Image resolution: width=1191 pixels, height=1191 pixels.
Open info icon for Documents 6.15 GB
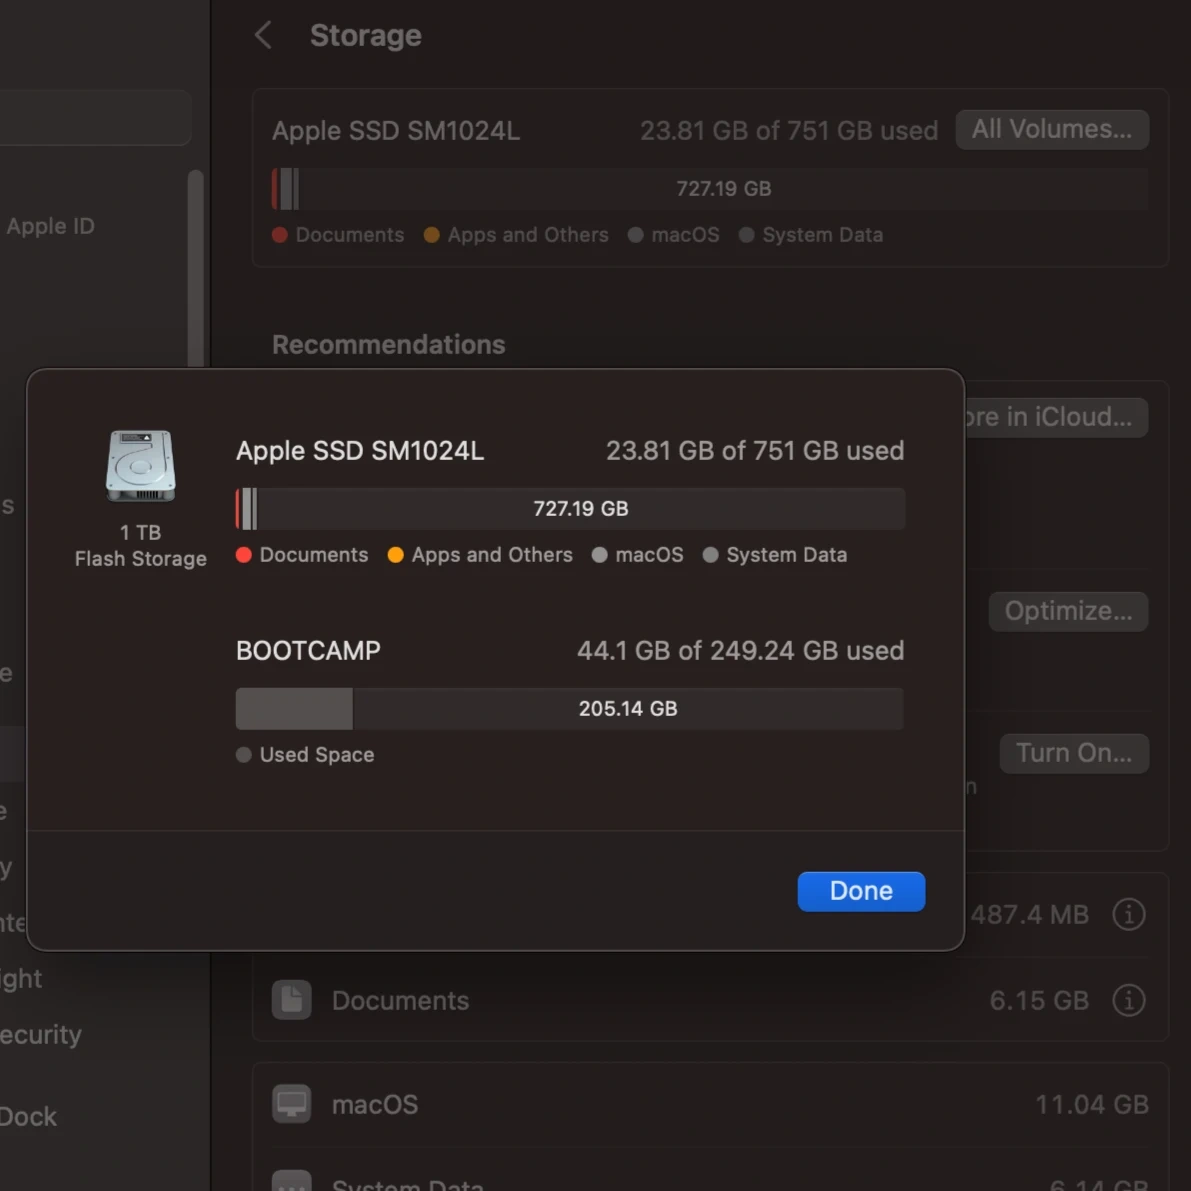click(1128, 1000)
